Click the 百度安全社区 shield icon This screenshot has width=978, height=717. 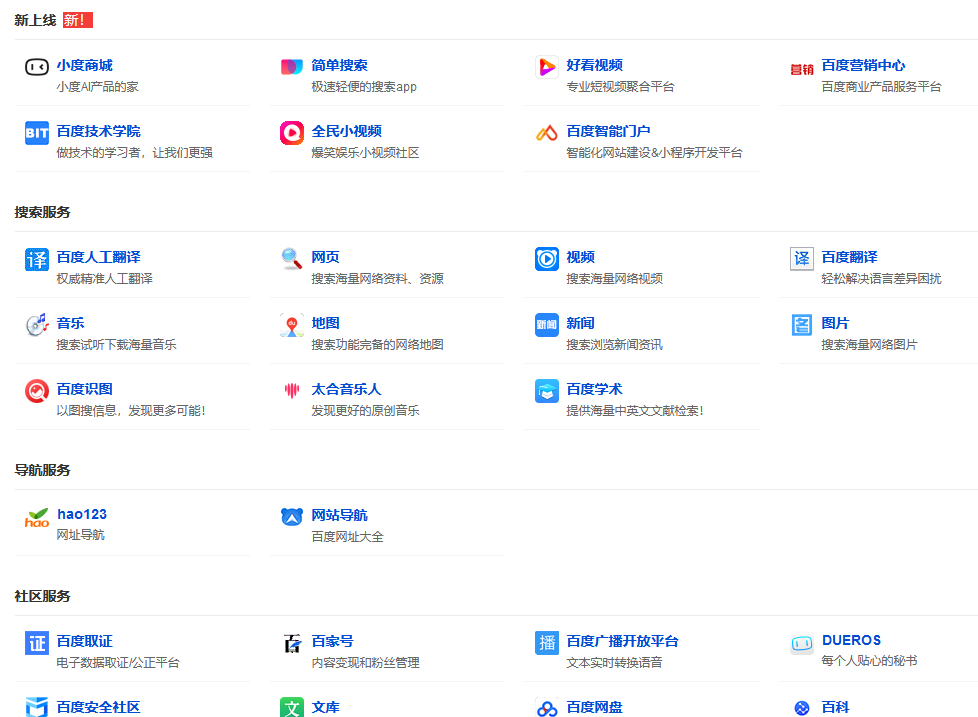click(x=37, y=708)
